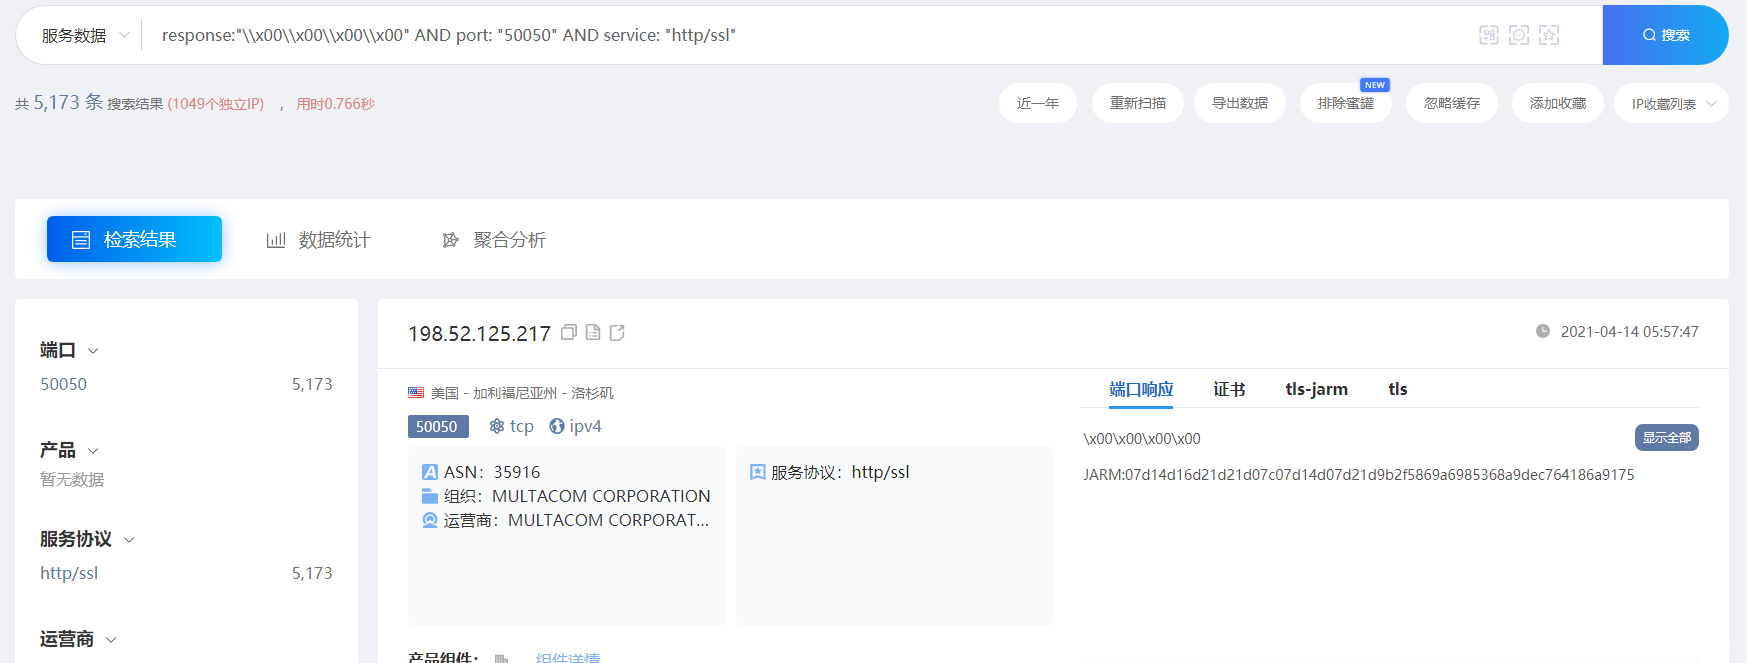This screenshot has height=663, width=1747.
Task: Click the star bookmark icon in the search bar
Action: click(x=1549, y=35)
